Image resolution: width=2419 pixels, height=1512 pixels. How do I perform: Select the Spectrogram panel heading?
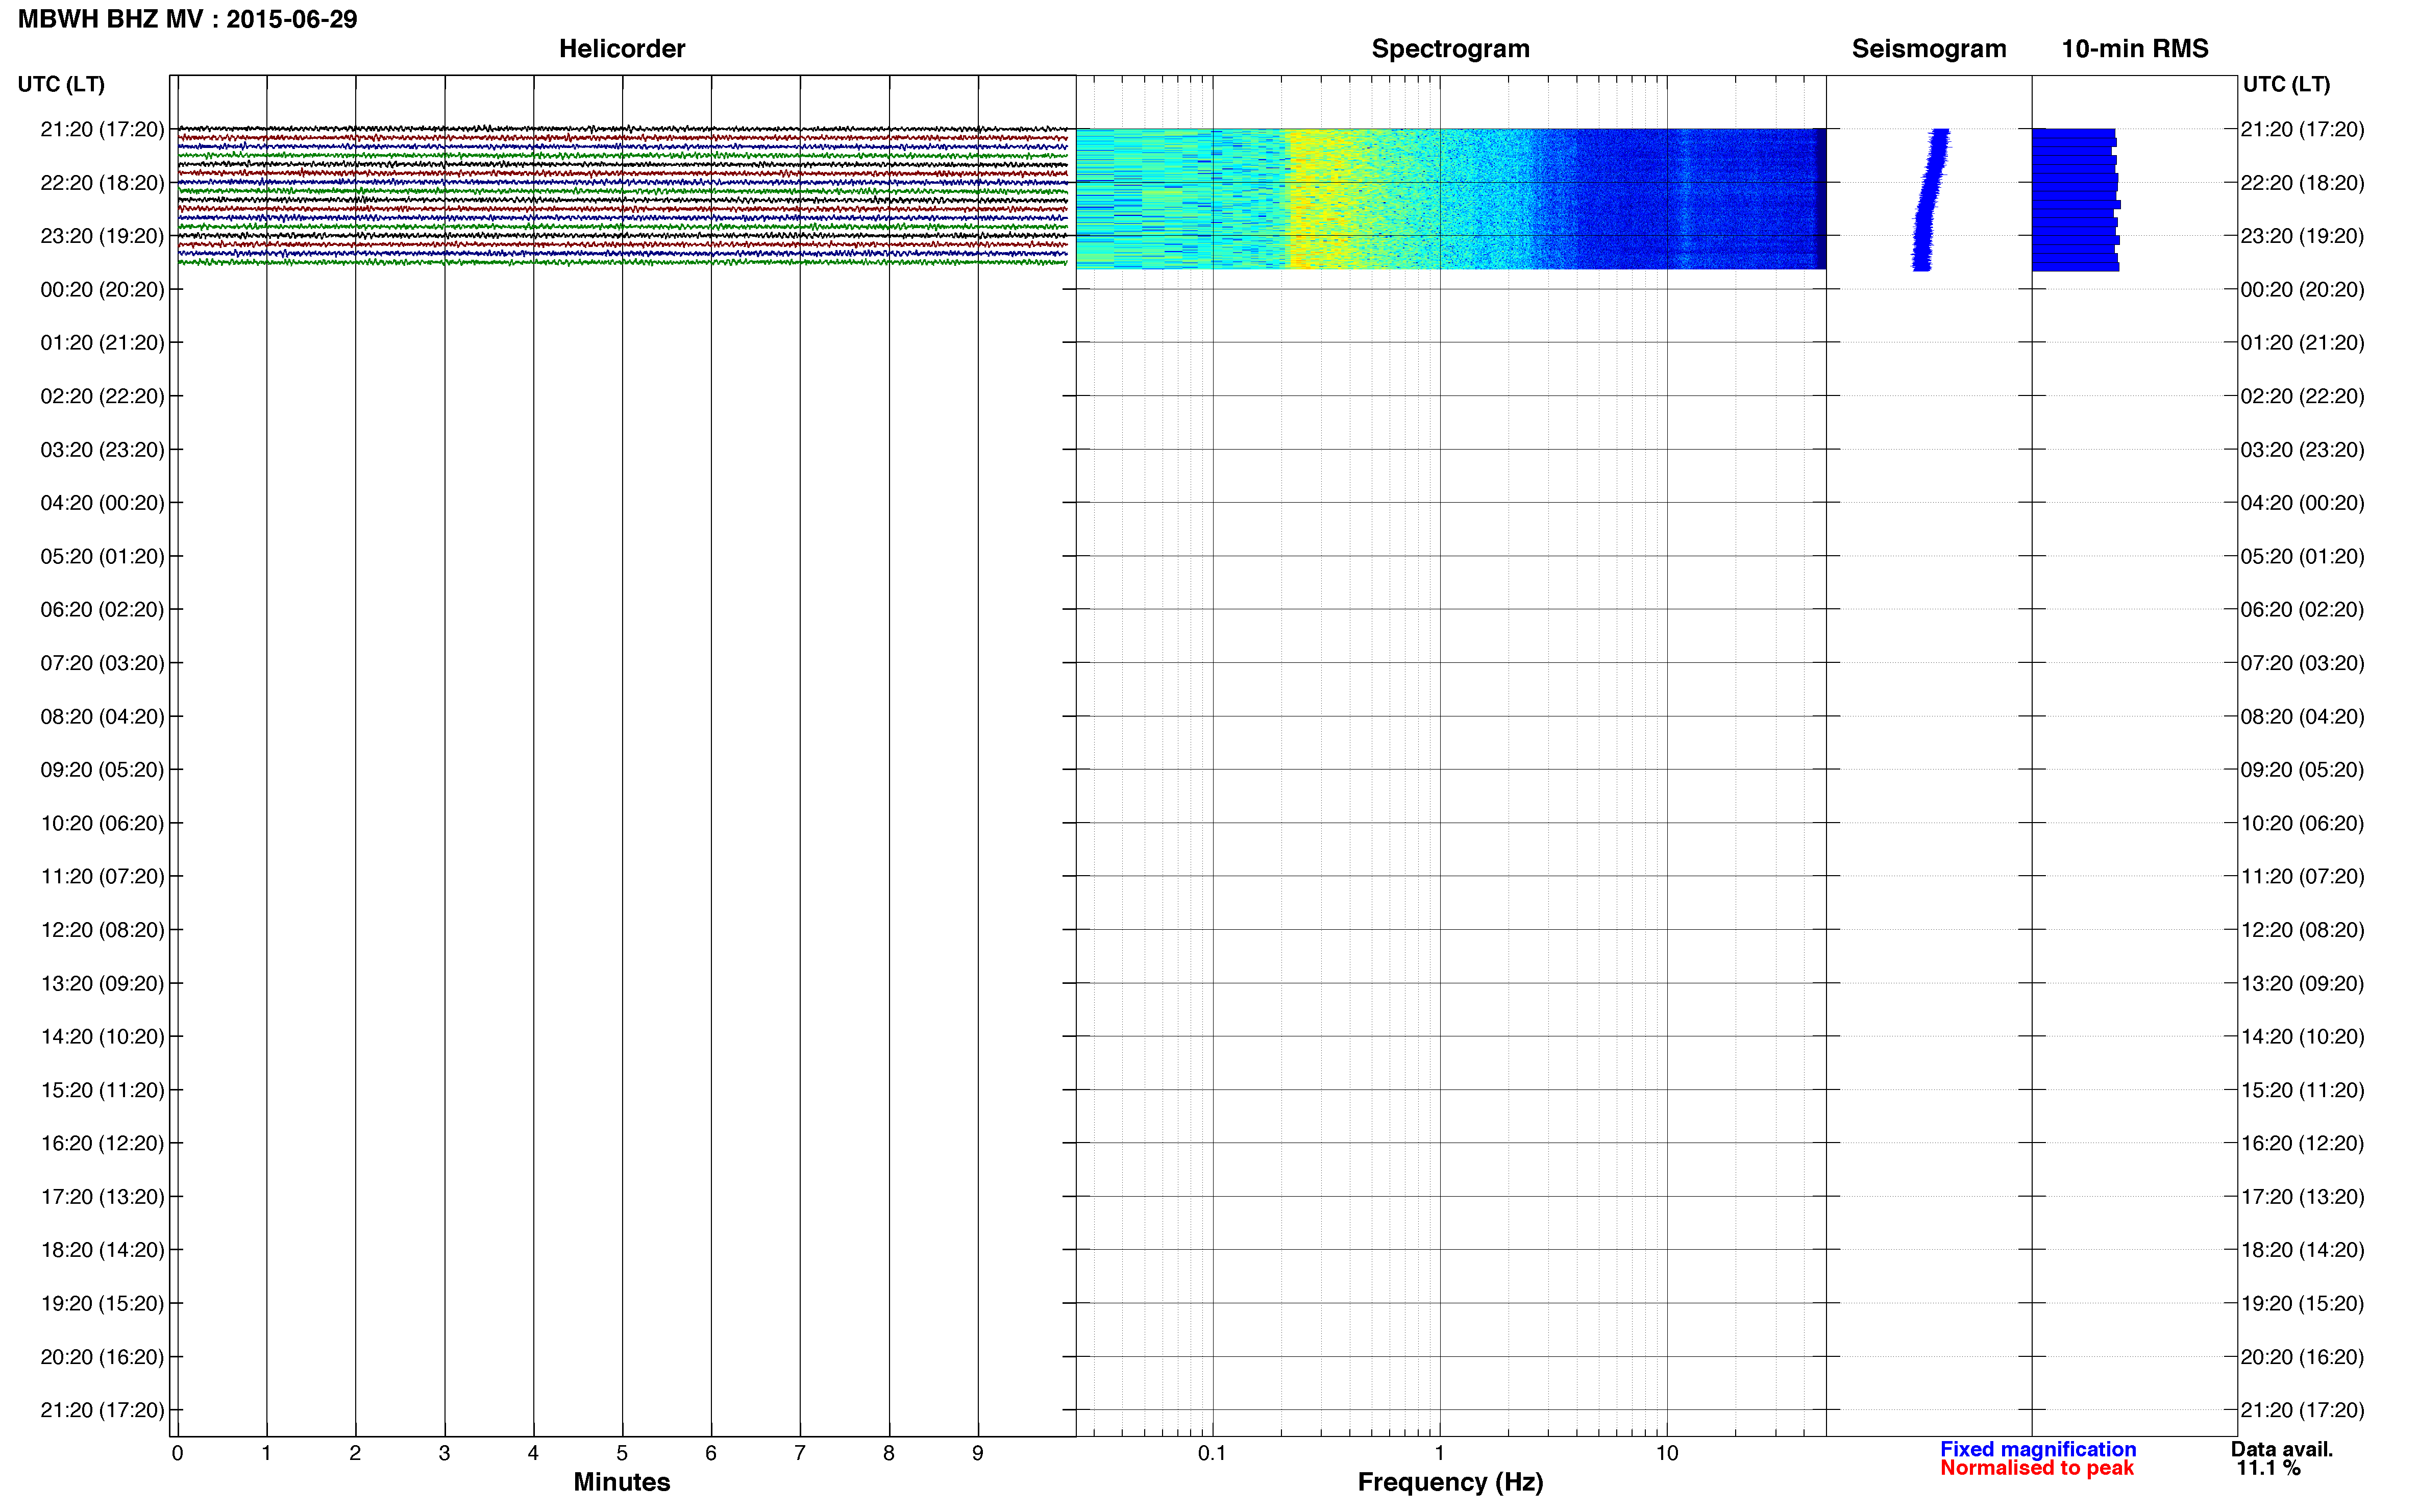click(1450, 49)
